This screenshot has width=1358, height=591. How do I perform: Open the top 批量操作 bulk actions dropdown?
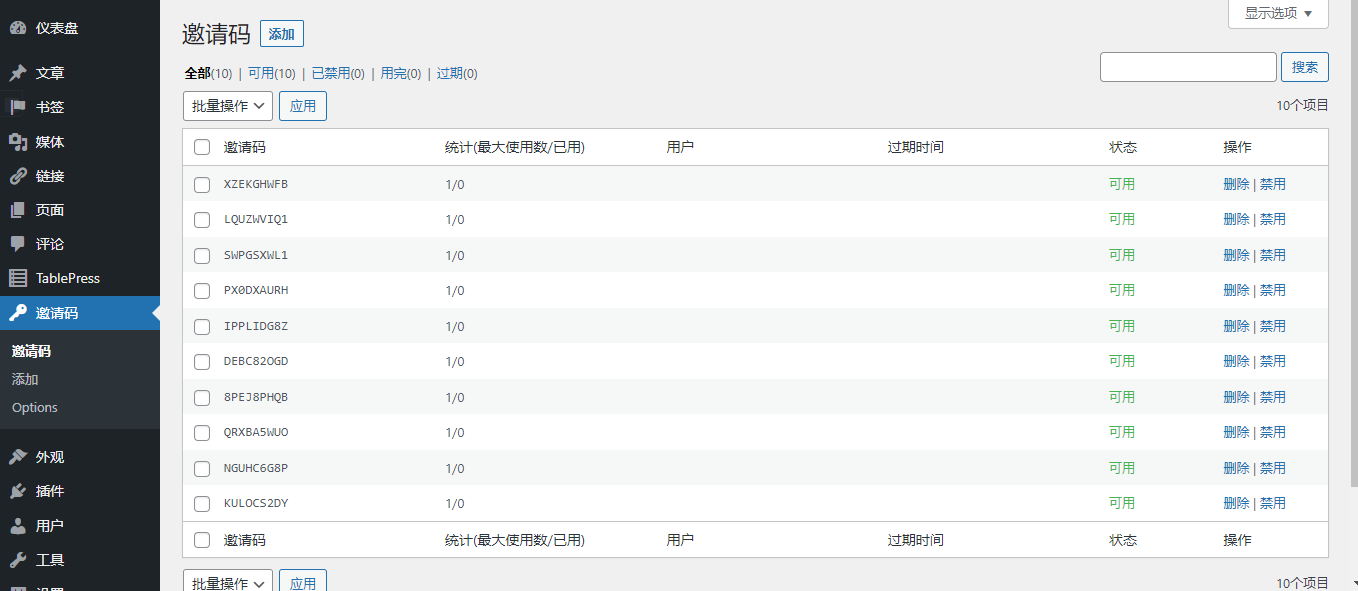click(228, 106)
